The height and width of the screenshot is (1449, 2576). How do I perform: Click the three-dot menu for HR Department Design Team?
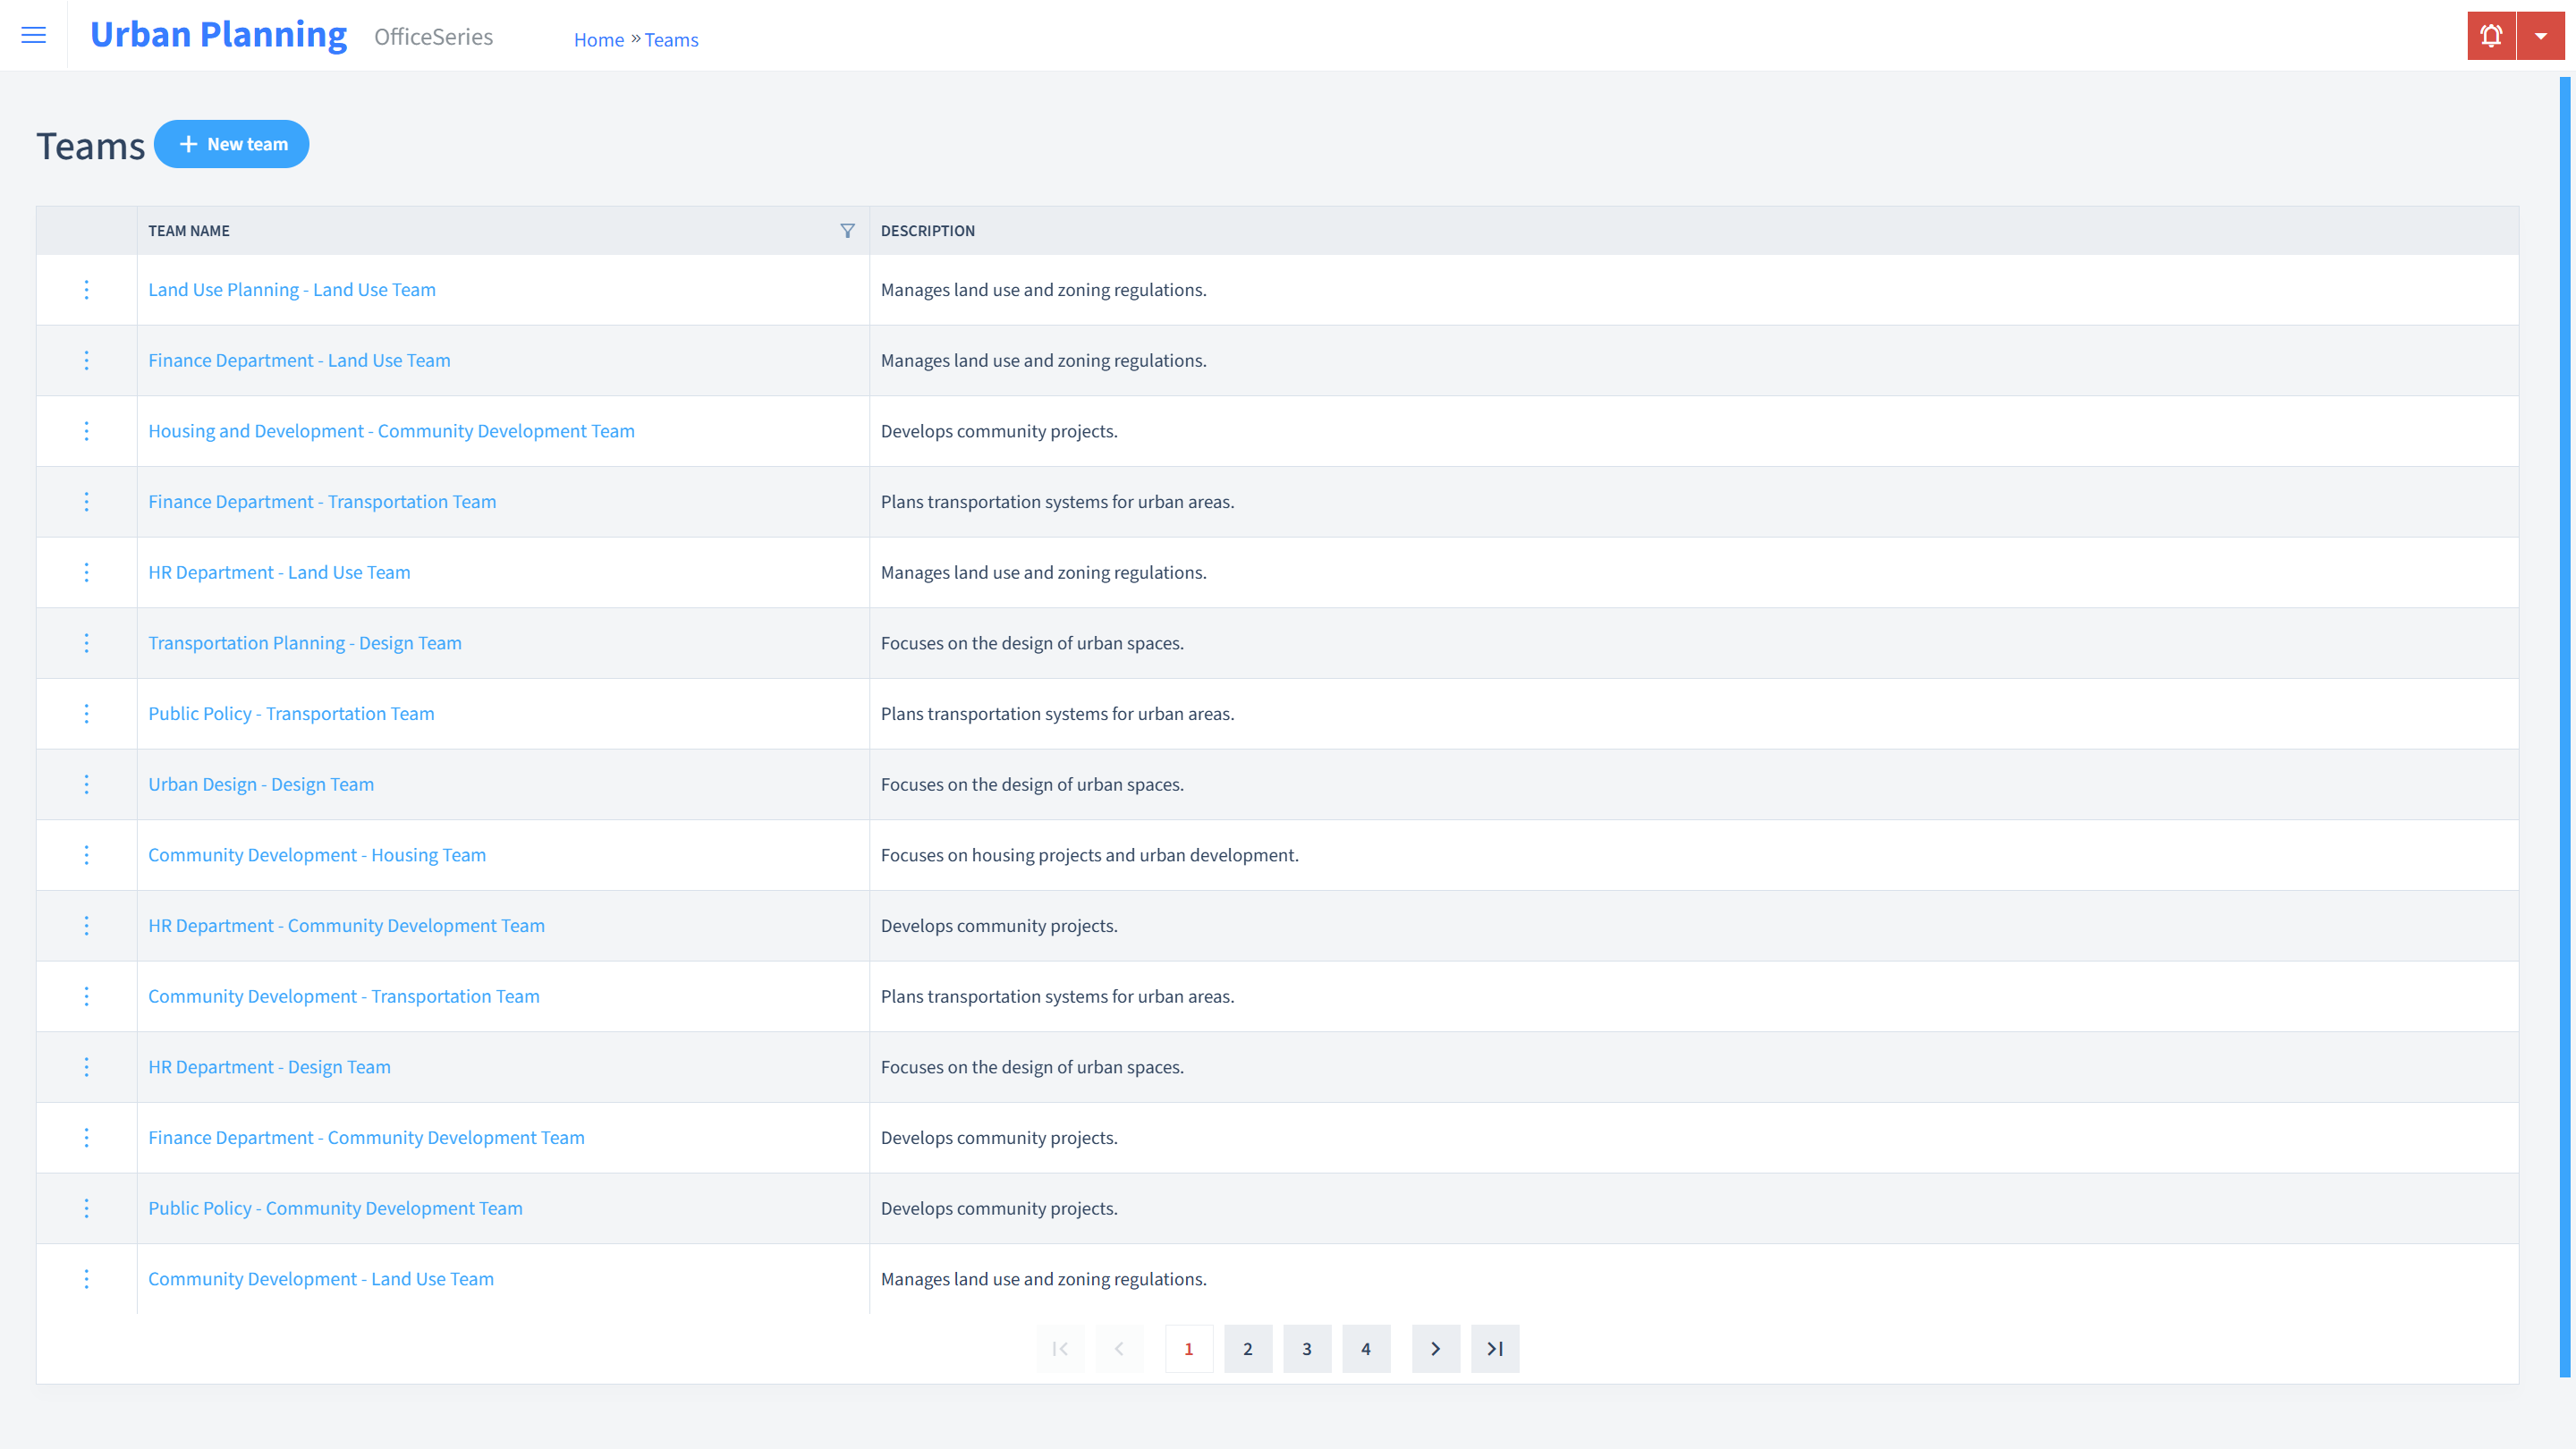point(87,1067)
